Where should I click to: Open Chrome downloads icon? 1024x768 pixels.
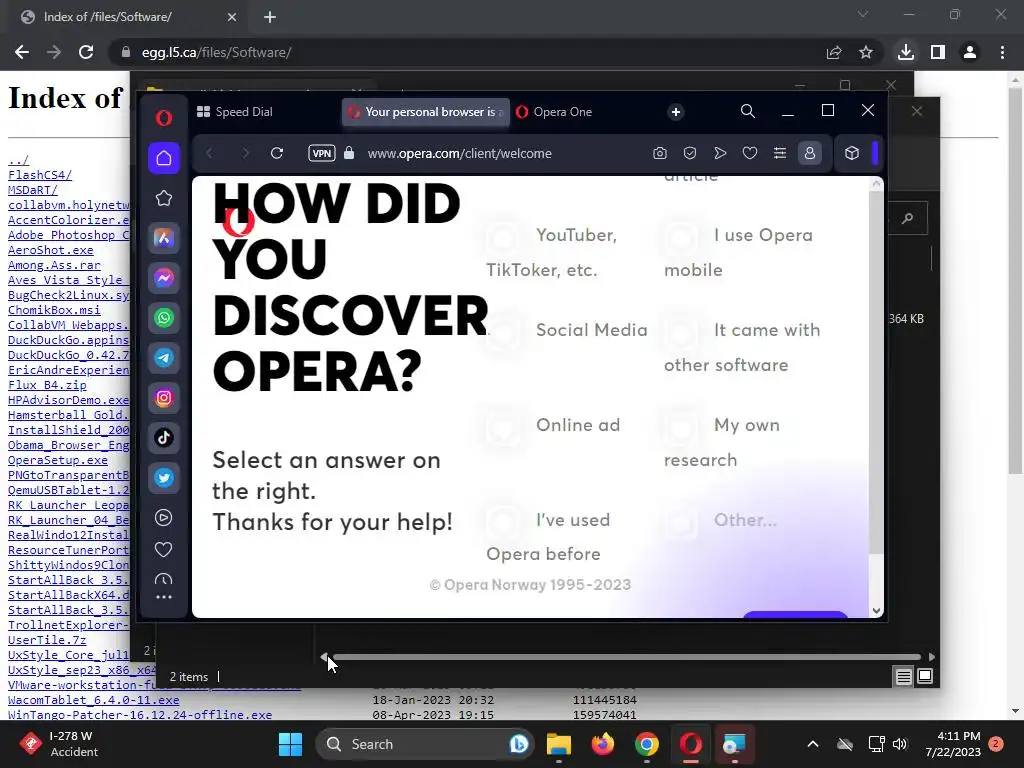click(905, 52)
